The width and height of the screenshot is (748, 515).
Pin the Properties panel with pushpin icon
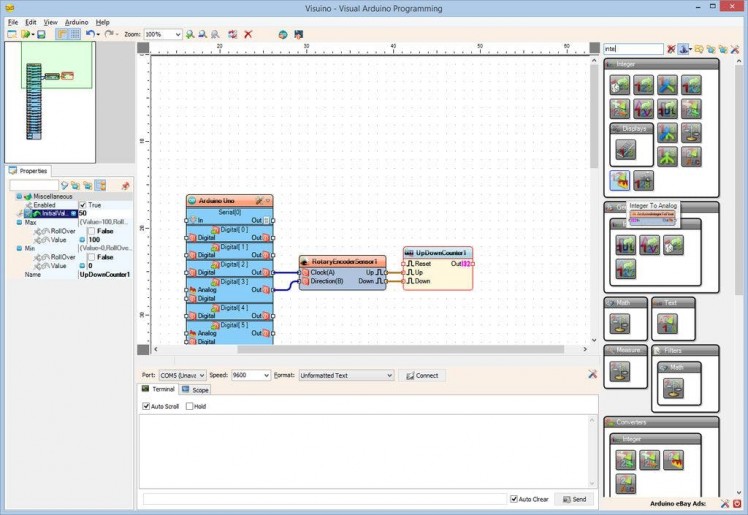(x=125, y=185)
